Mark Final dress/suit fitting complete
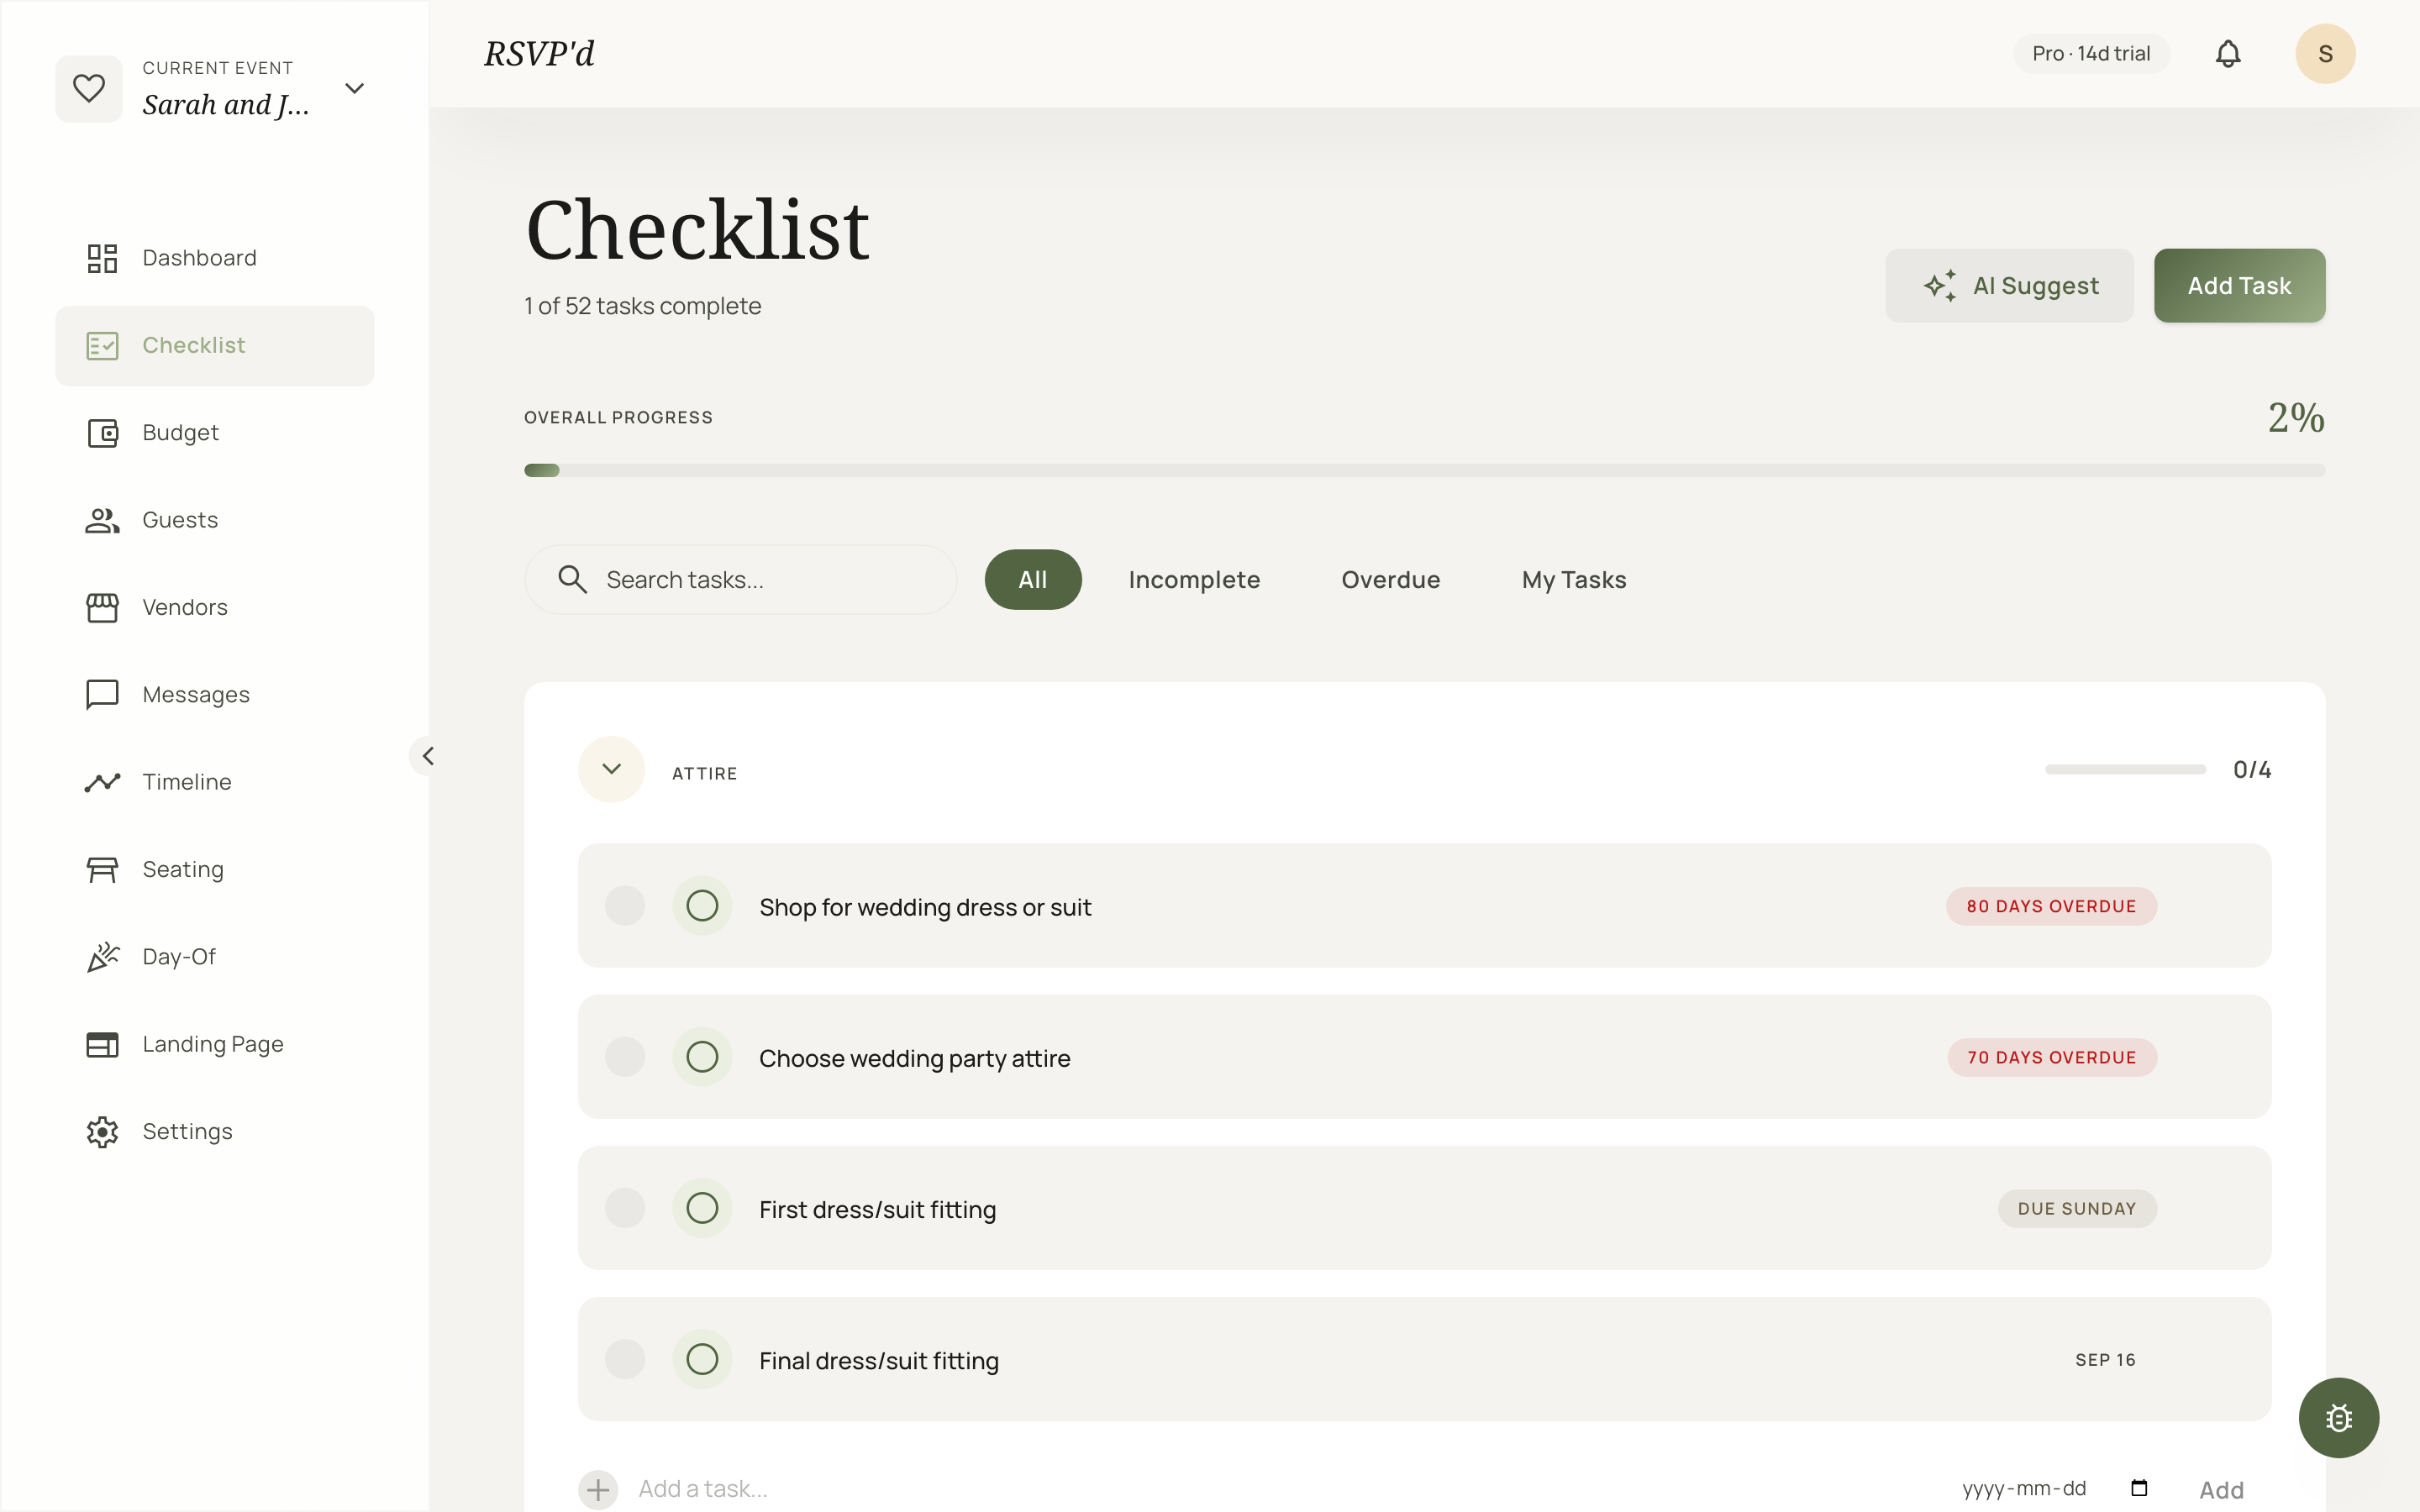 click(x=702, y=1359)
